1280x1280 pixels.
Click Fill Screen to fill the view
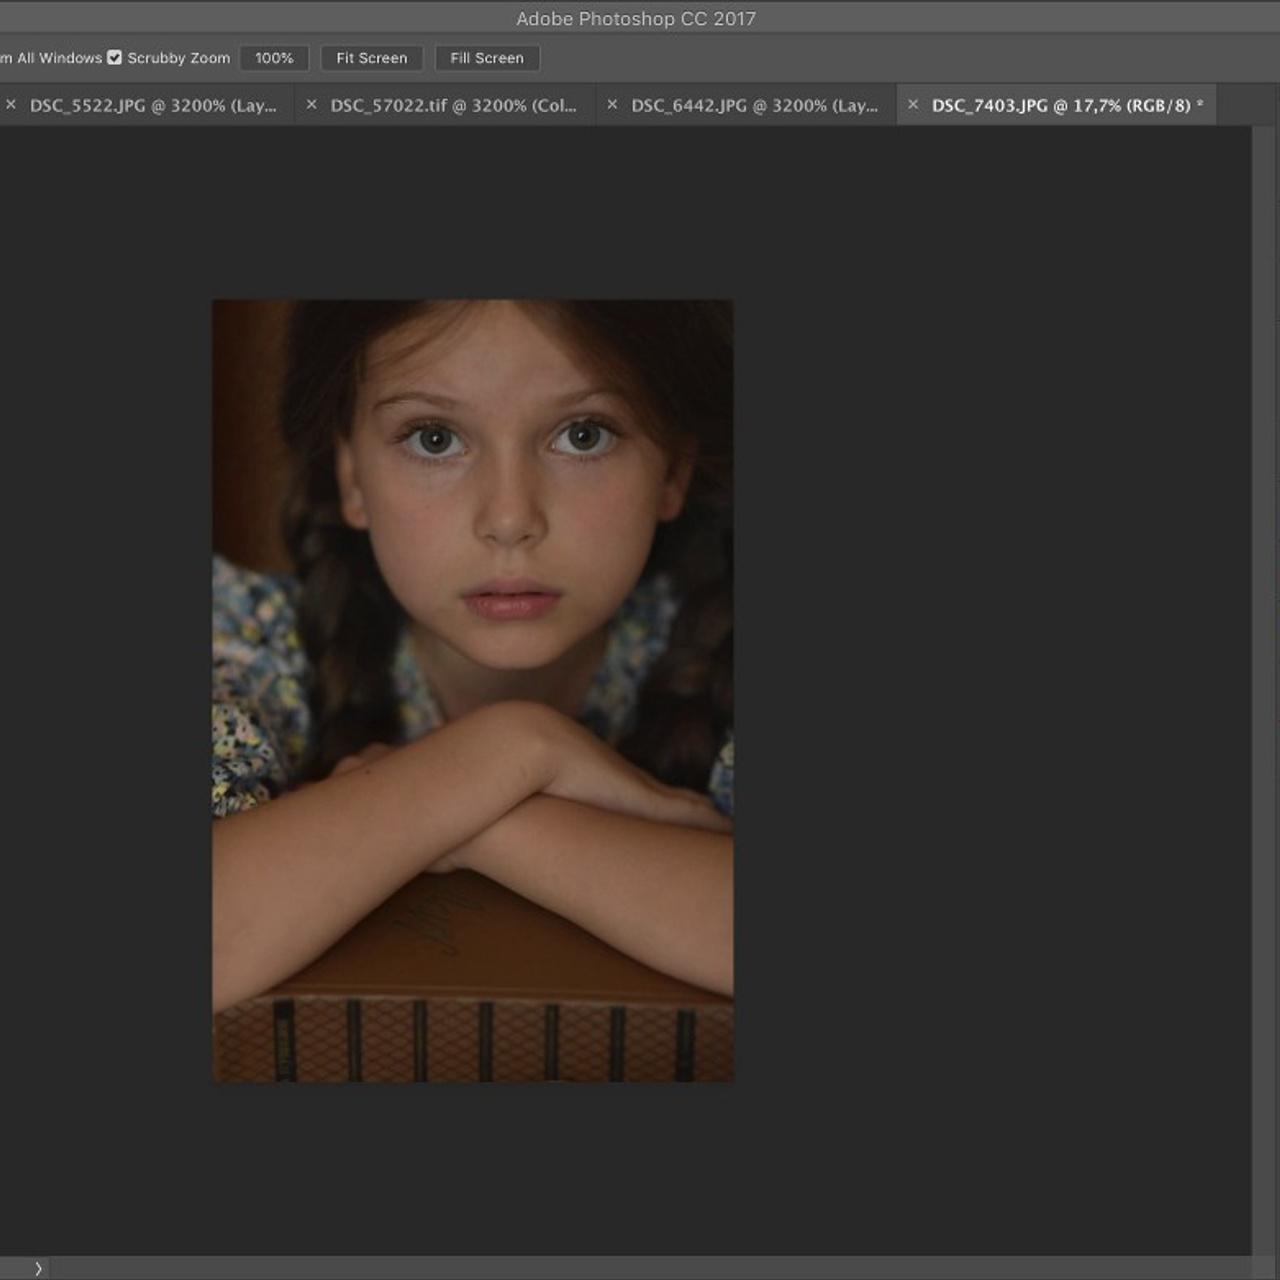pos(487,58)
